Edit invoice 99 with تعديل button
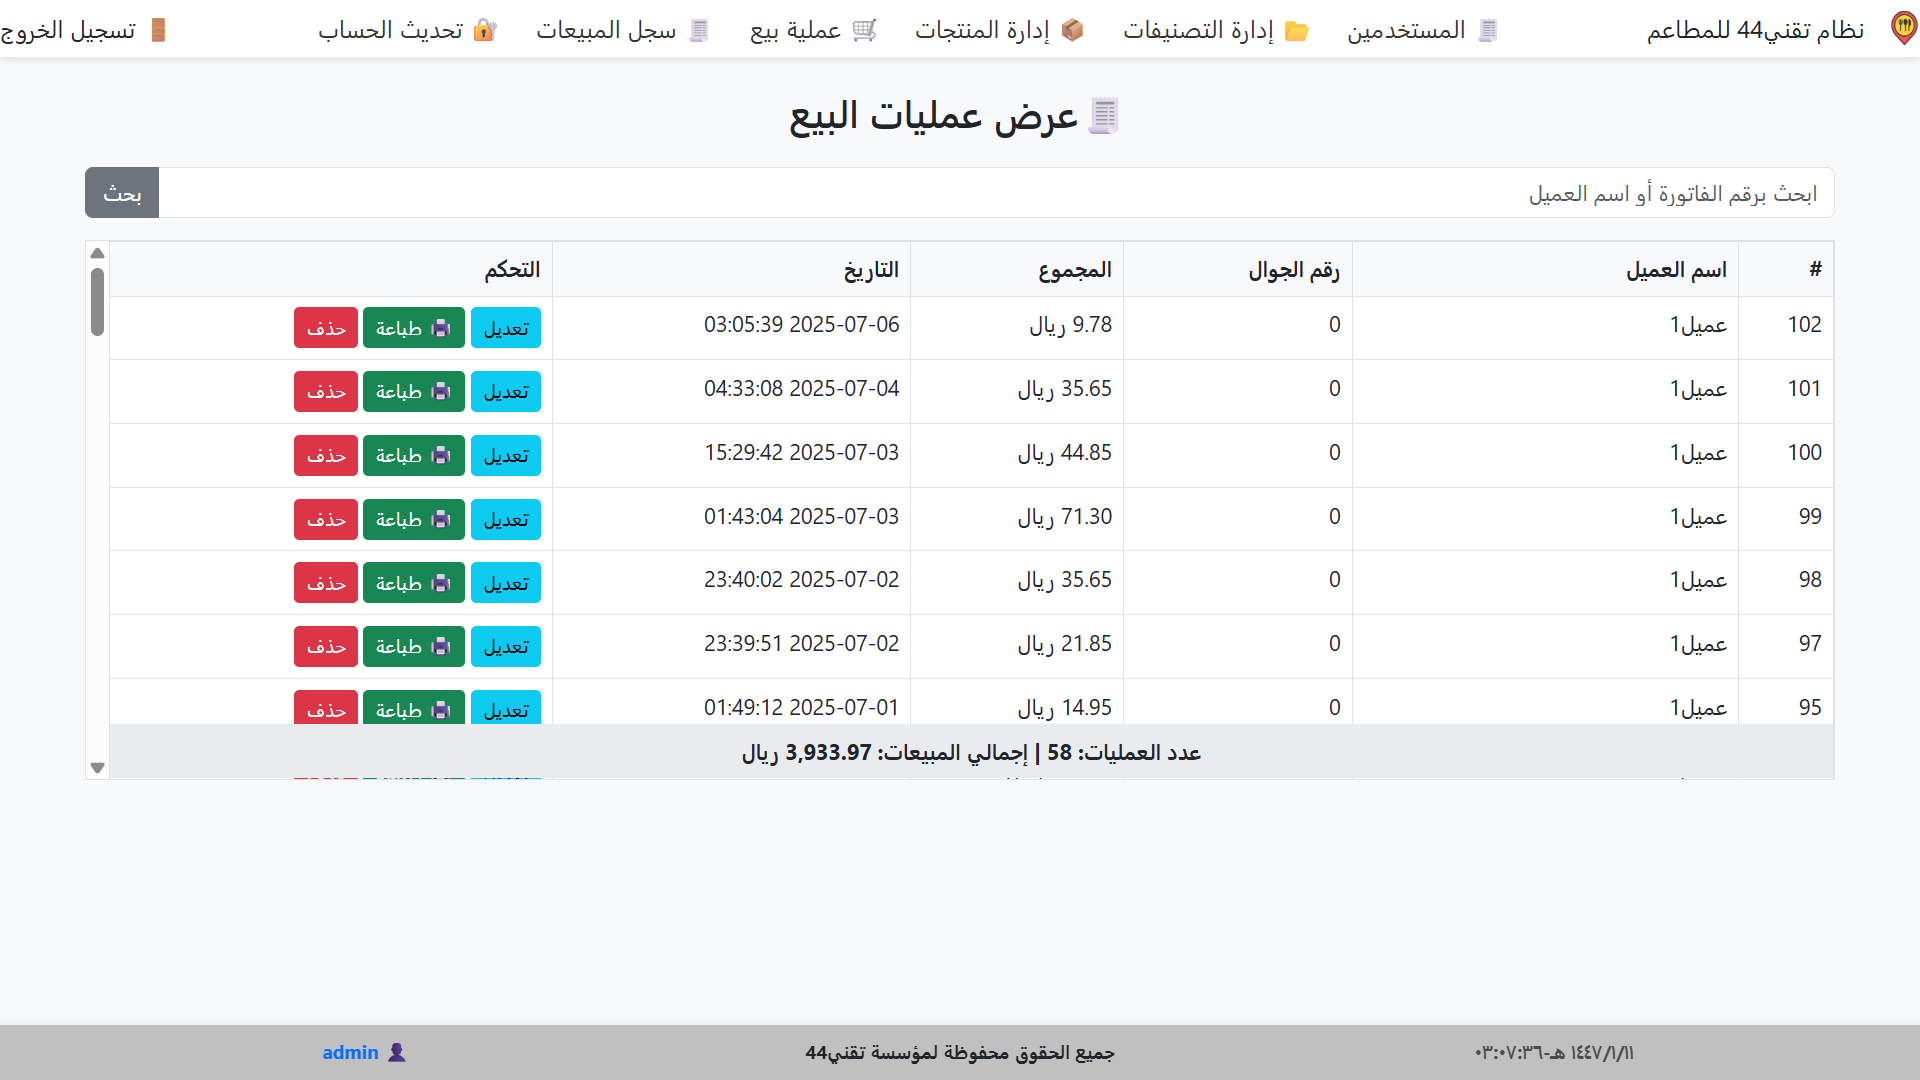Image resolution: width=1920 pixels, height=1080 pixels. coord(506,520)
